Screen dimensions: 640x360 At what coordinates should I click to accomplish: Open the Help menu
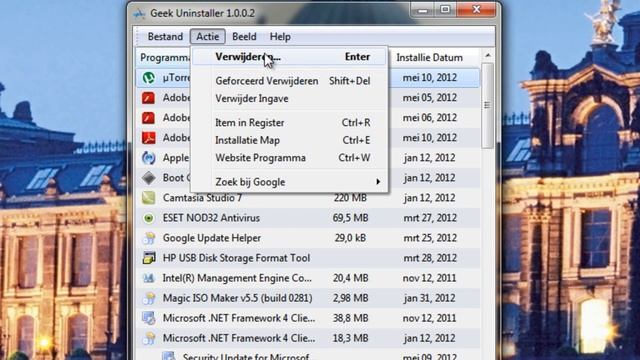pyautogui.click(x=280, y=37)
